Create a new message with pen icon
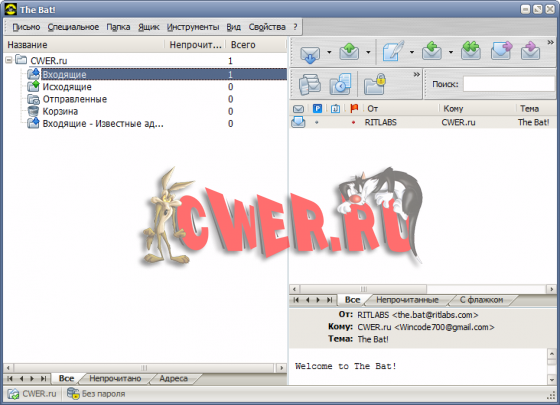This screenshot has width=560, height=405. tap(393, 51)
